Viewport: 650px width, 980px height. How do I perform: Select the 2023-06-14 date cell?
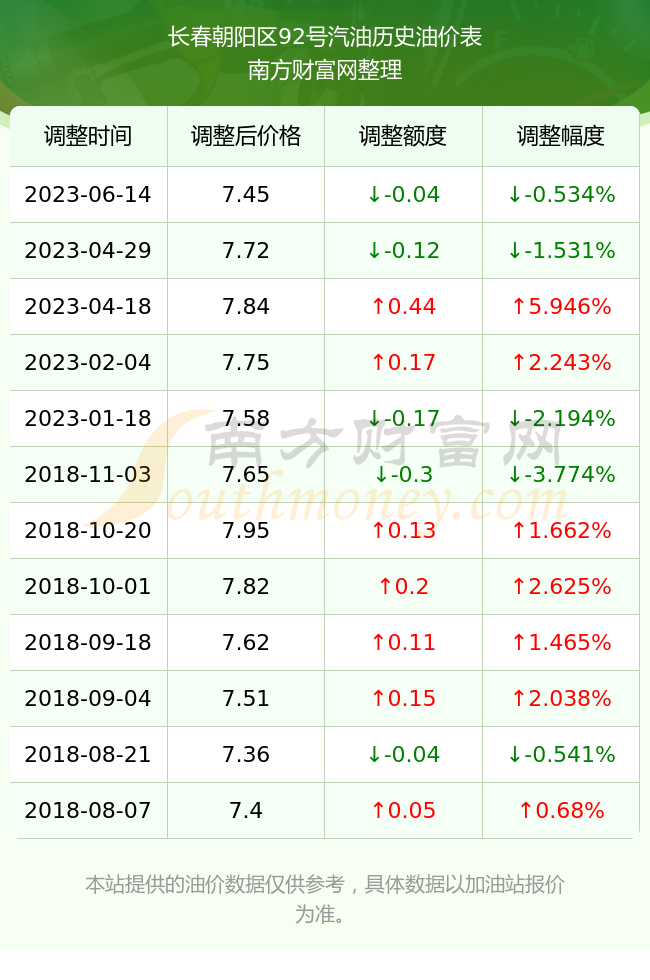click(x=88, y=194)
